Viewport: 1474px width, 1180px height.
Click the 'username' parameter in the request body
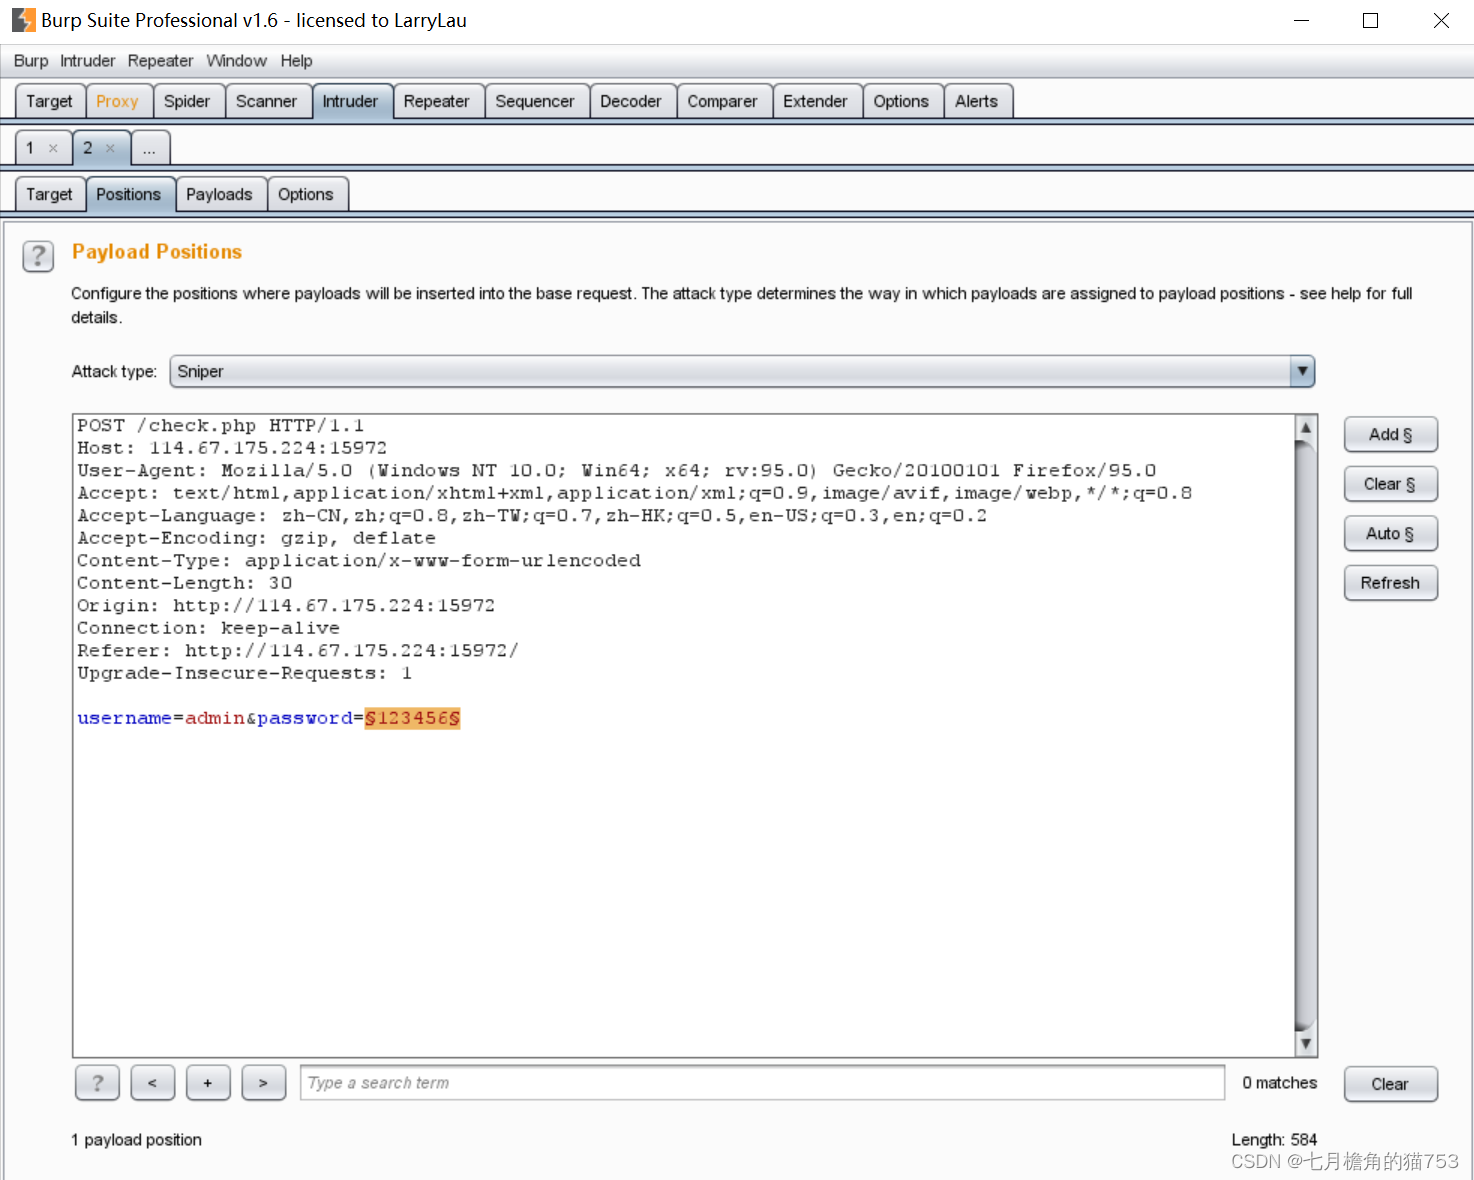tap(125, 718)
